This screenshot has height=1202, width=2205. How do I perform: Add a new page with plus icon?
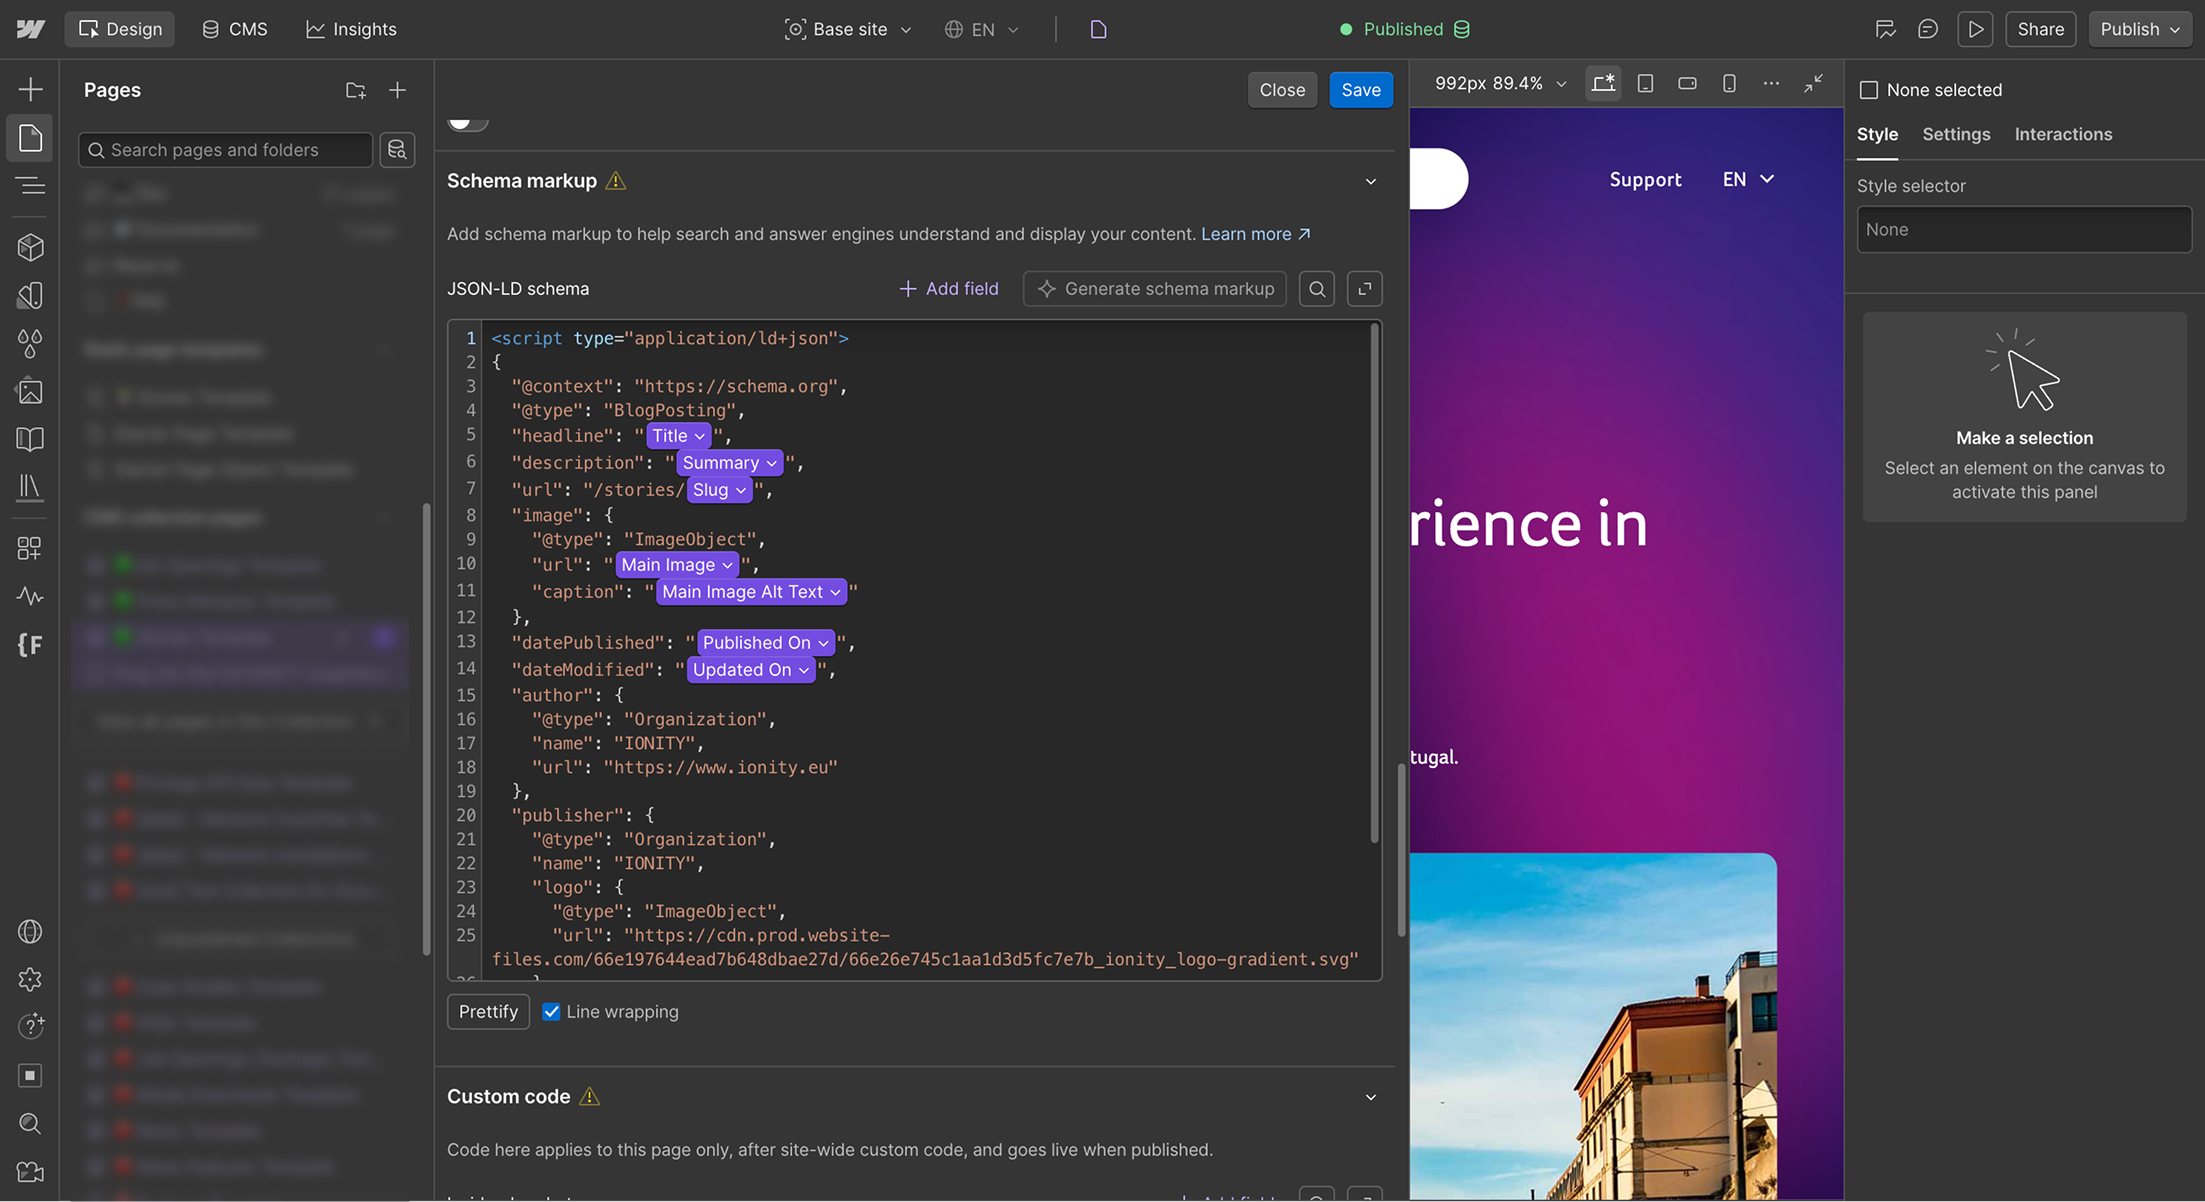coord(397,90)
